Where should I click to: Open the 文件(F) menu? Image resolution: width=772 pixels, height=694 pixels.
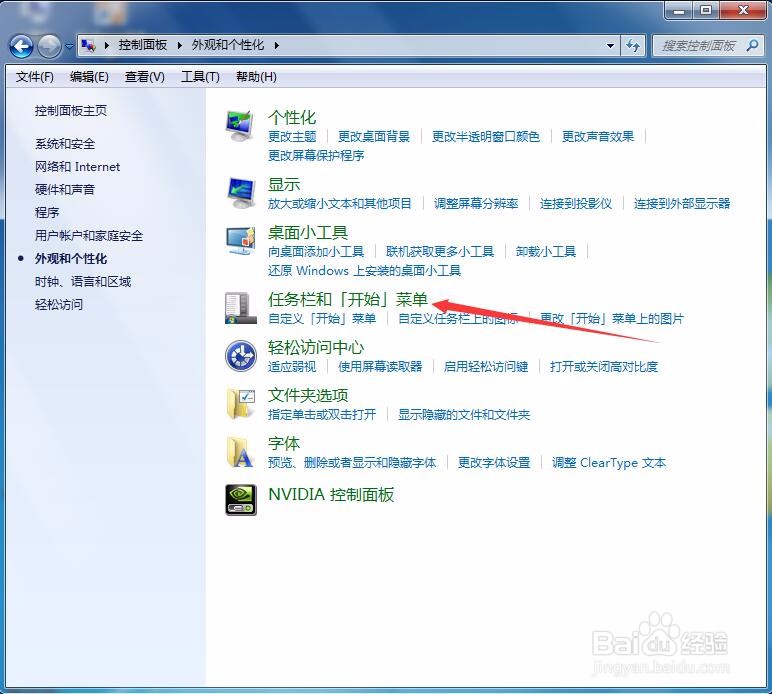click(x=34, y=77)
